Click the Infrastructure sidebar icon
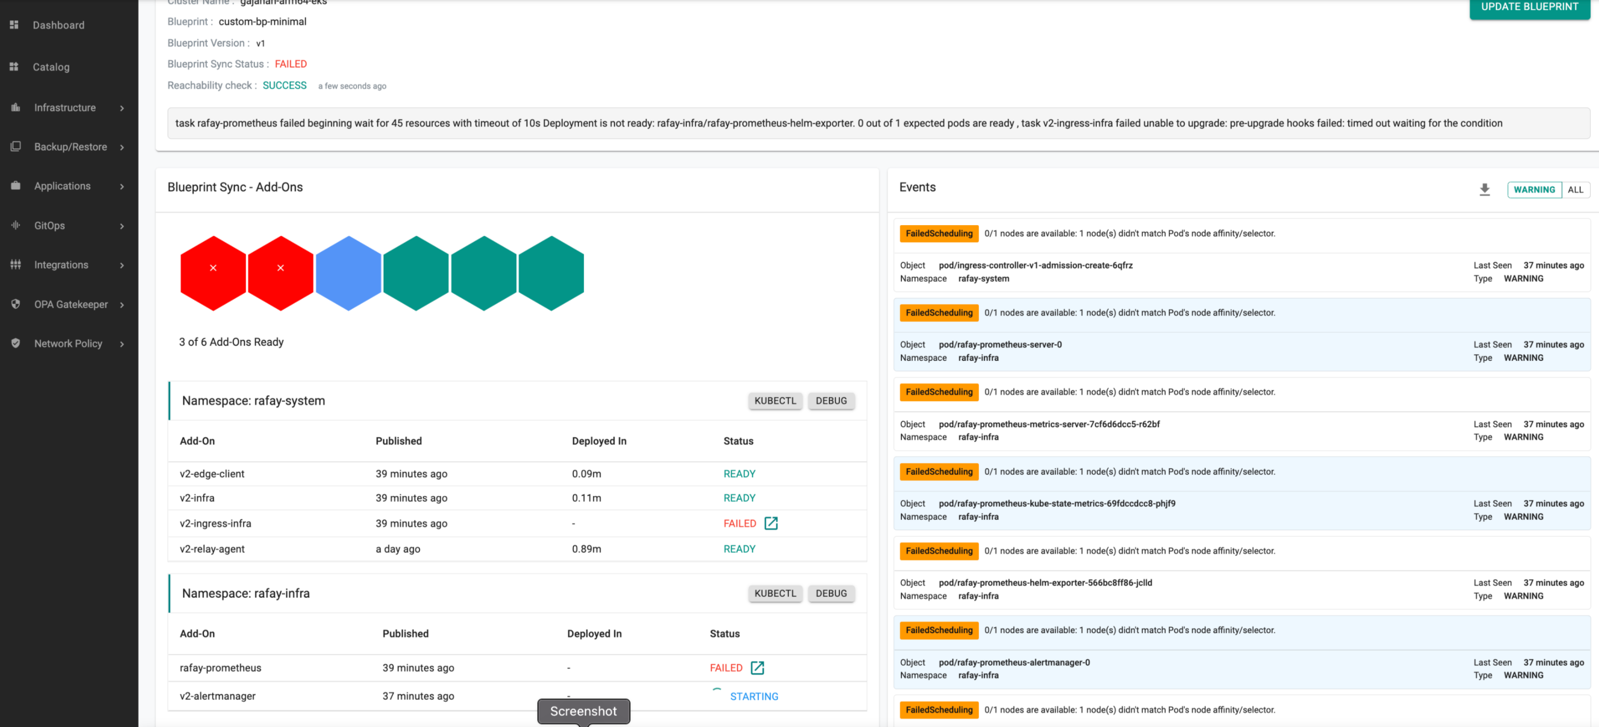This screenshot has width=1599, height=727. 15,107
